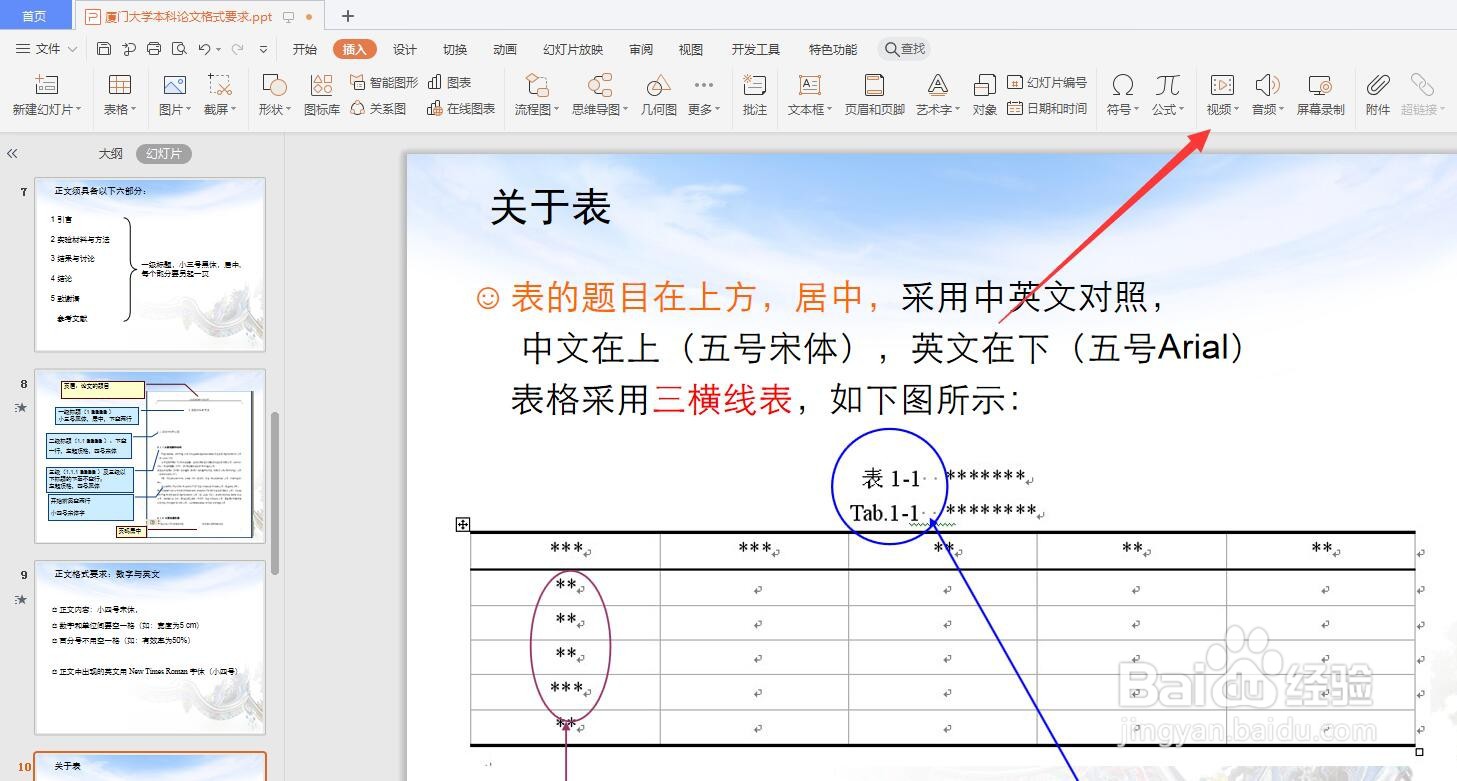Image resolution: width=1457 pixels, height=781 pixels.
Task: Switch to the 设计 ribbon tab
Action: (405, 49)
